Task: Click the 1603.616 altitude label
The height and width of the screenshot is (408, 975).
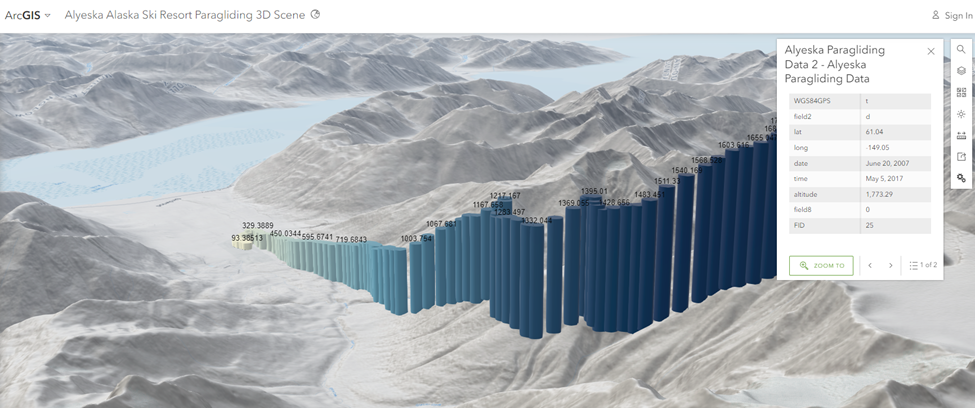Action: 733,145
